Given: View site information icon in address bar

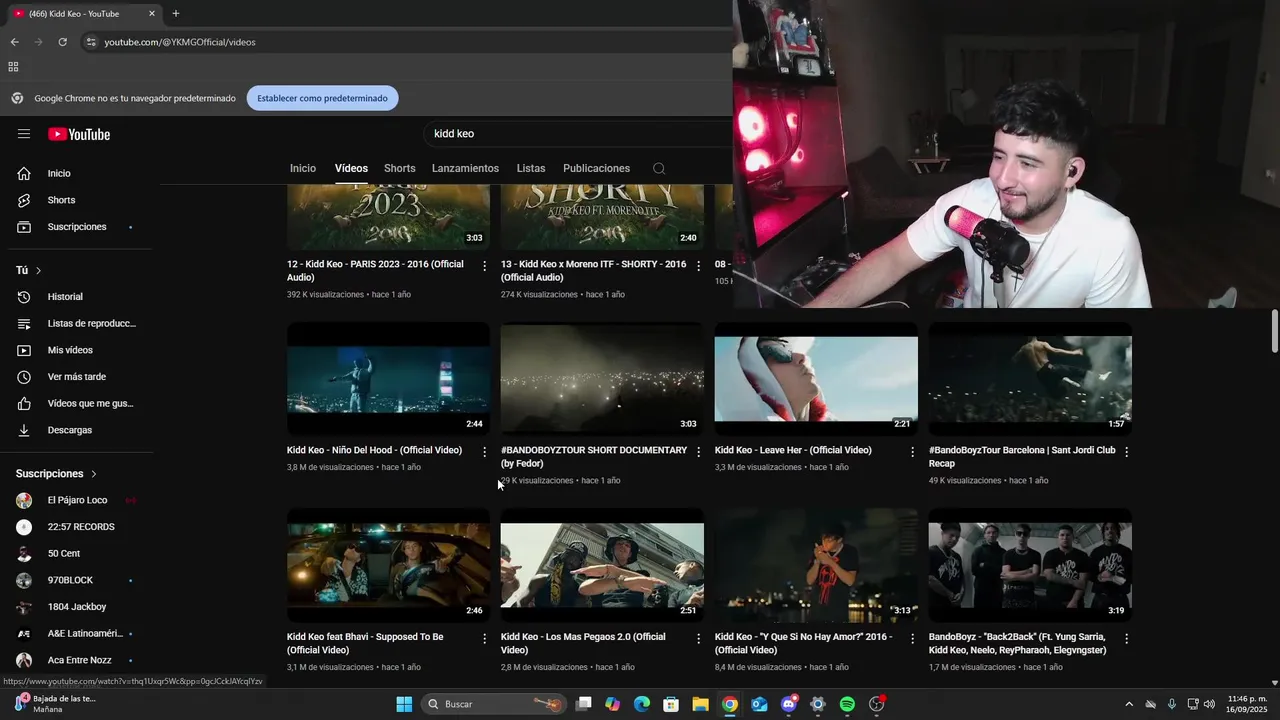Looking at the screenshot, I should (91, 42).
